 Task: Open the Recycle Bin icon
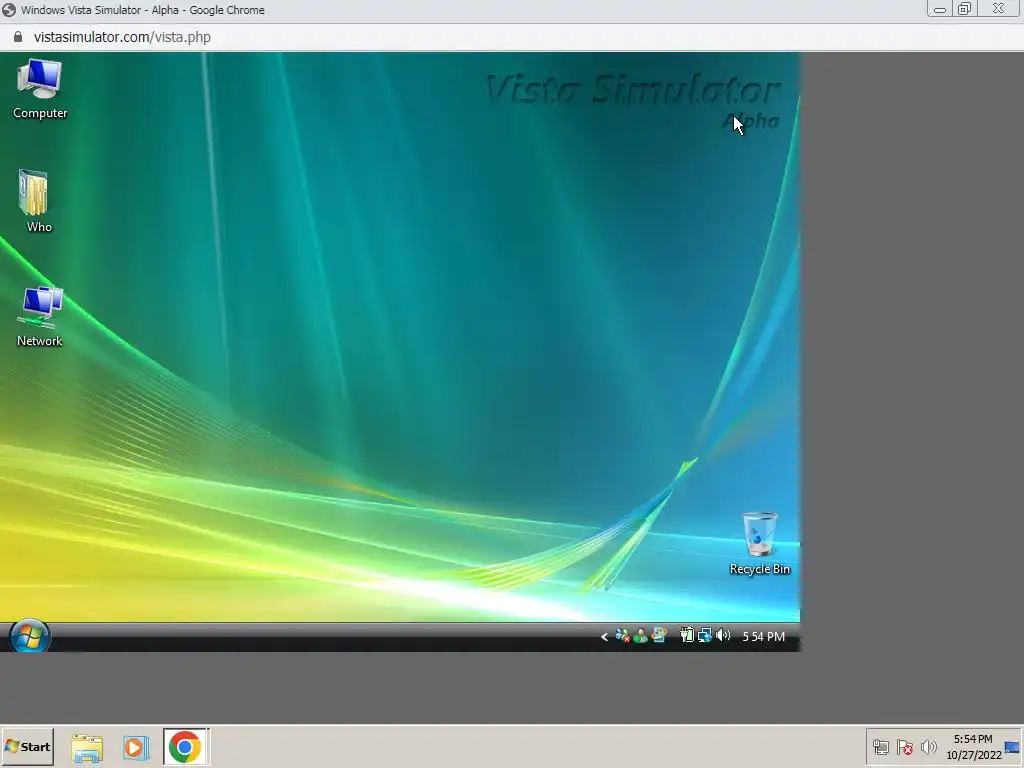pyautogui.click(x=760, y=543)
